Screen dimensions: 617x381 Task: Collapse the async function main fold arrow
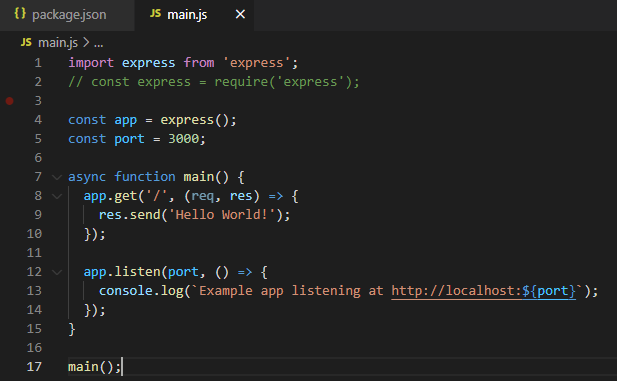pyautogui.click(x=57, y=178)
